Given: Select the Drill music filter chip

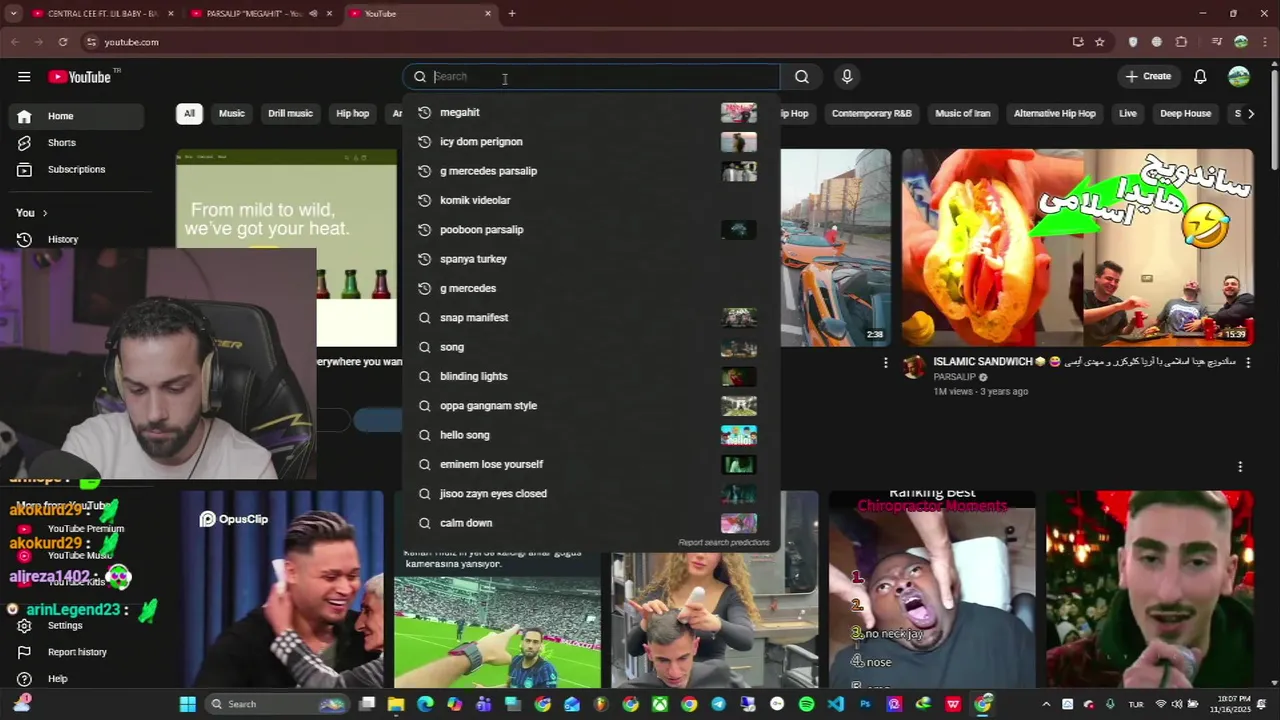Looking at the screenshot, I should click(x=290, y=114).
